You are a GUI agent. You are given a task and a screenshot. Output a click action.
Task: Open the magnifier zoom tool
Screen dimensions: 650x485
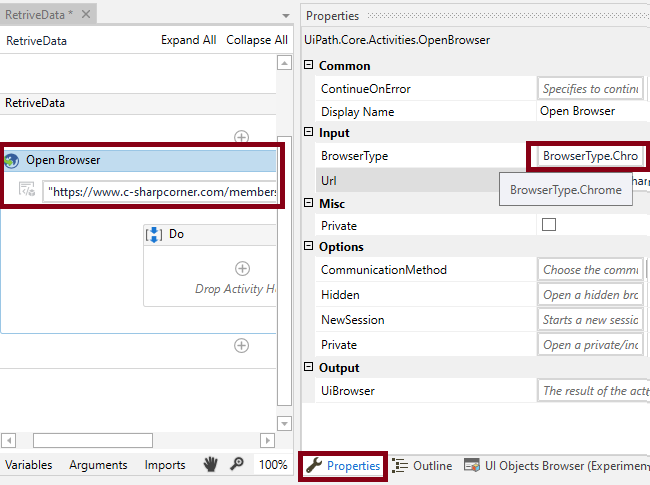tap(237, 464)
